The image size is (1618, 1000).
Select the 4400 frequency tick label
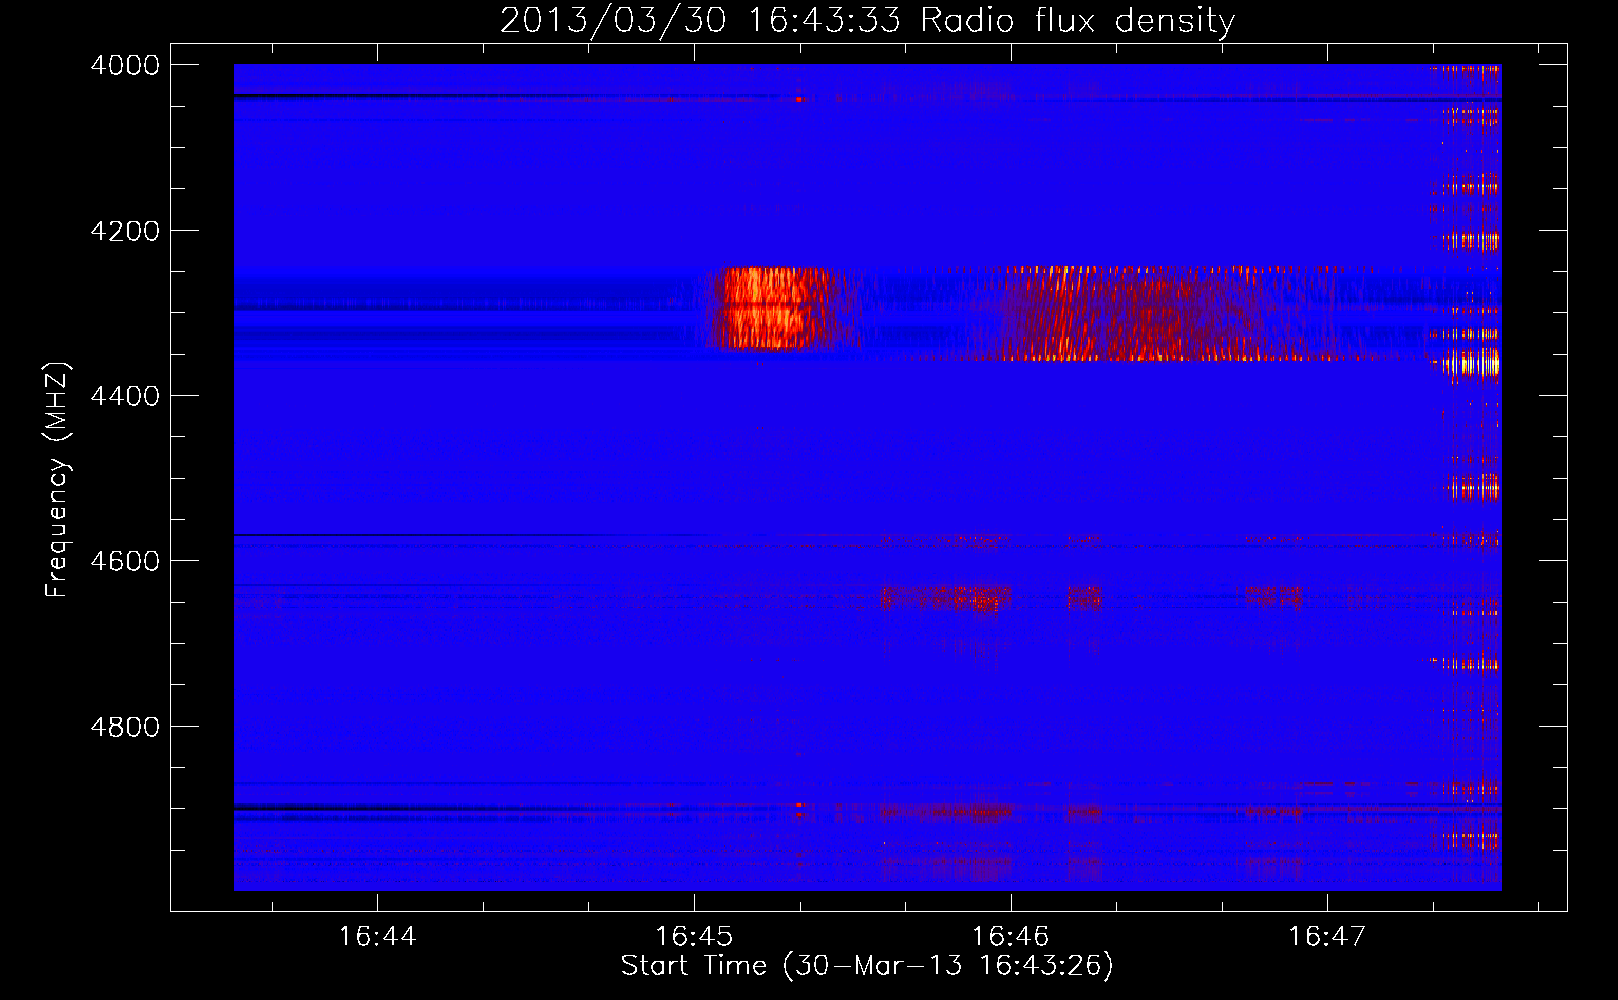[x=125, y=396]
